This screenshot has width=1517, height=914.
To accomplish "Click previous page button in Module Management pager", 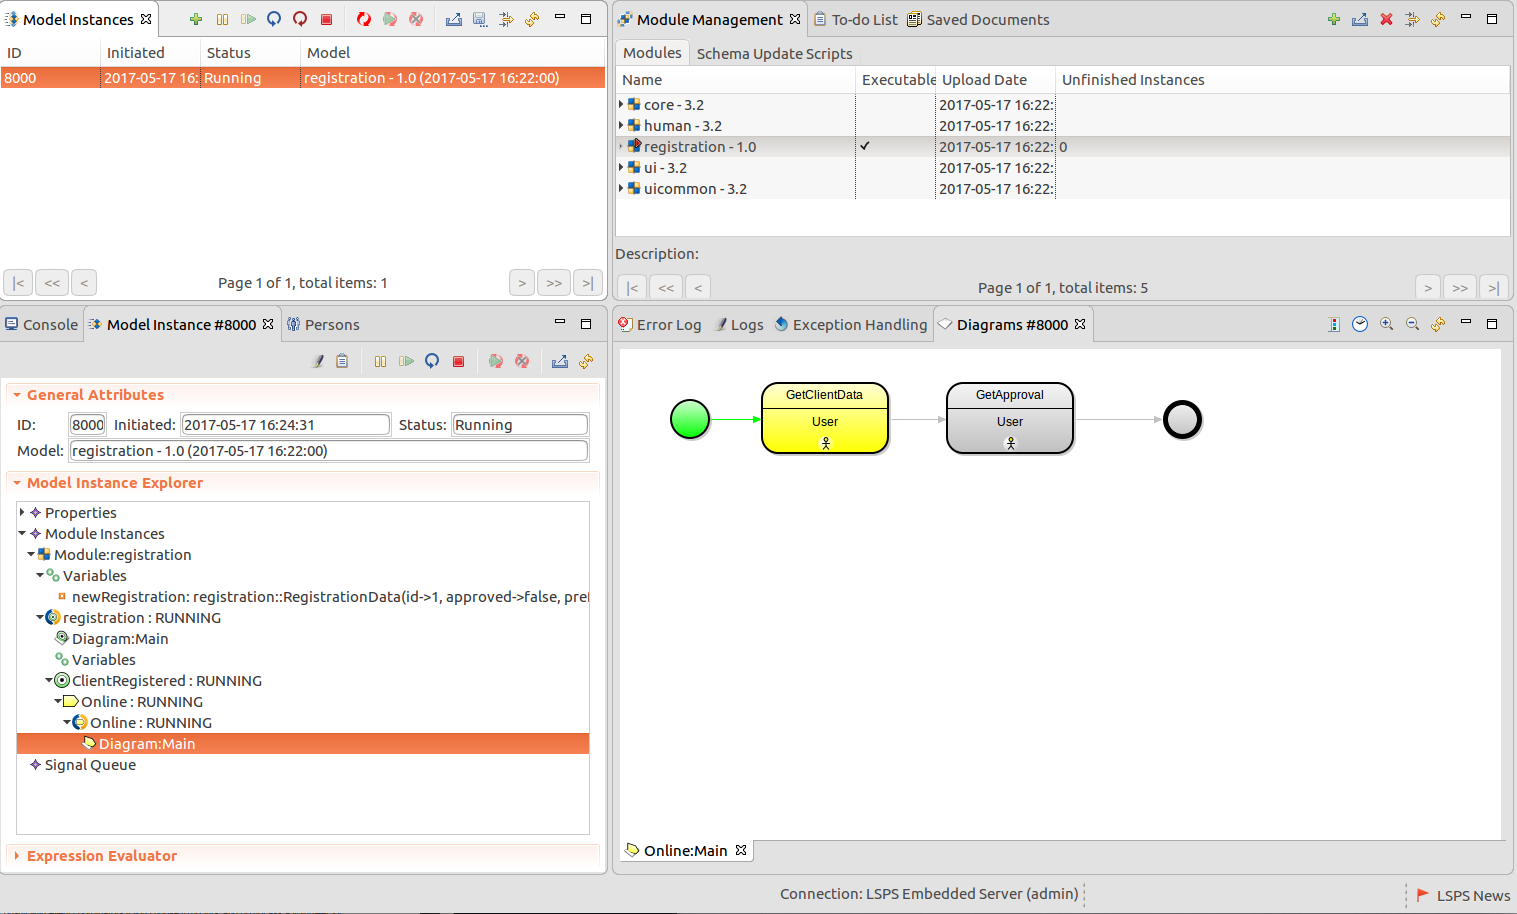I will [x=698, y=288].
